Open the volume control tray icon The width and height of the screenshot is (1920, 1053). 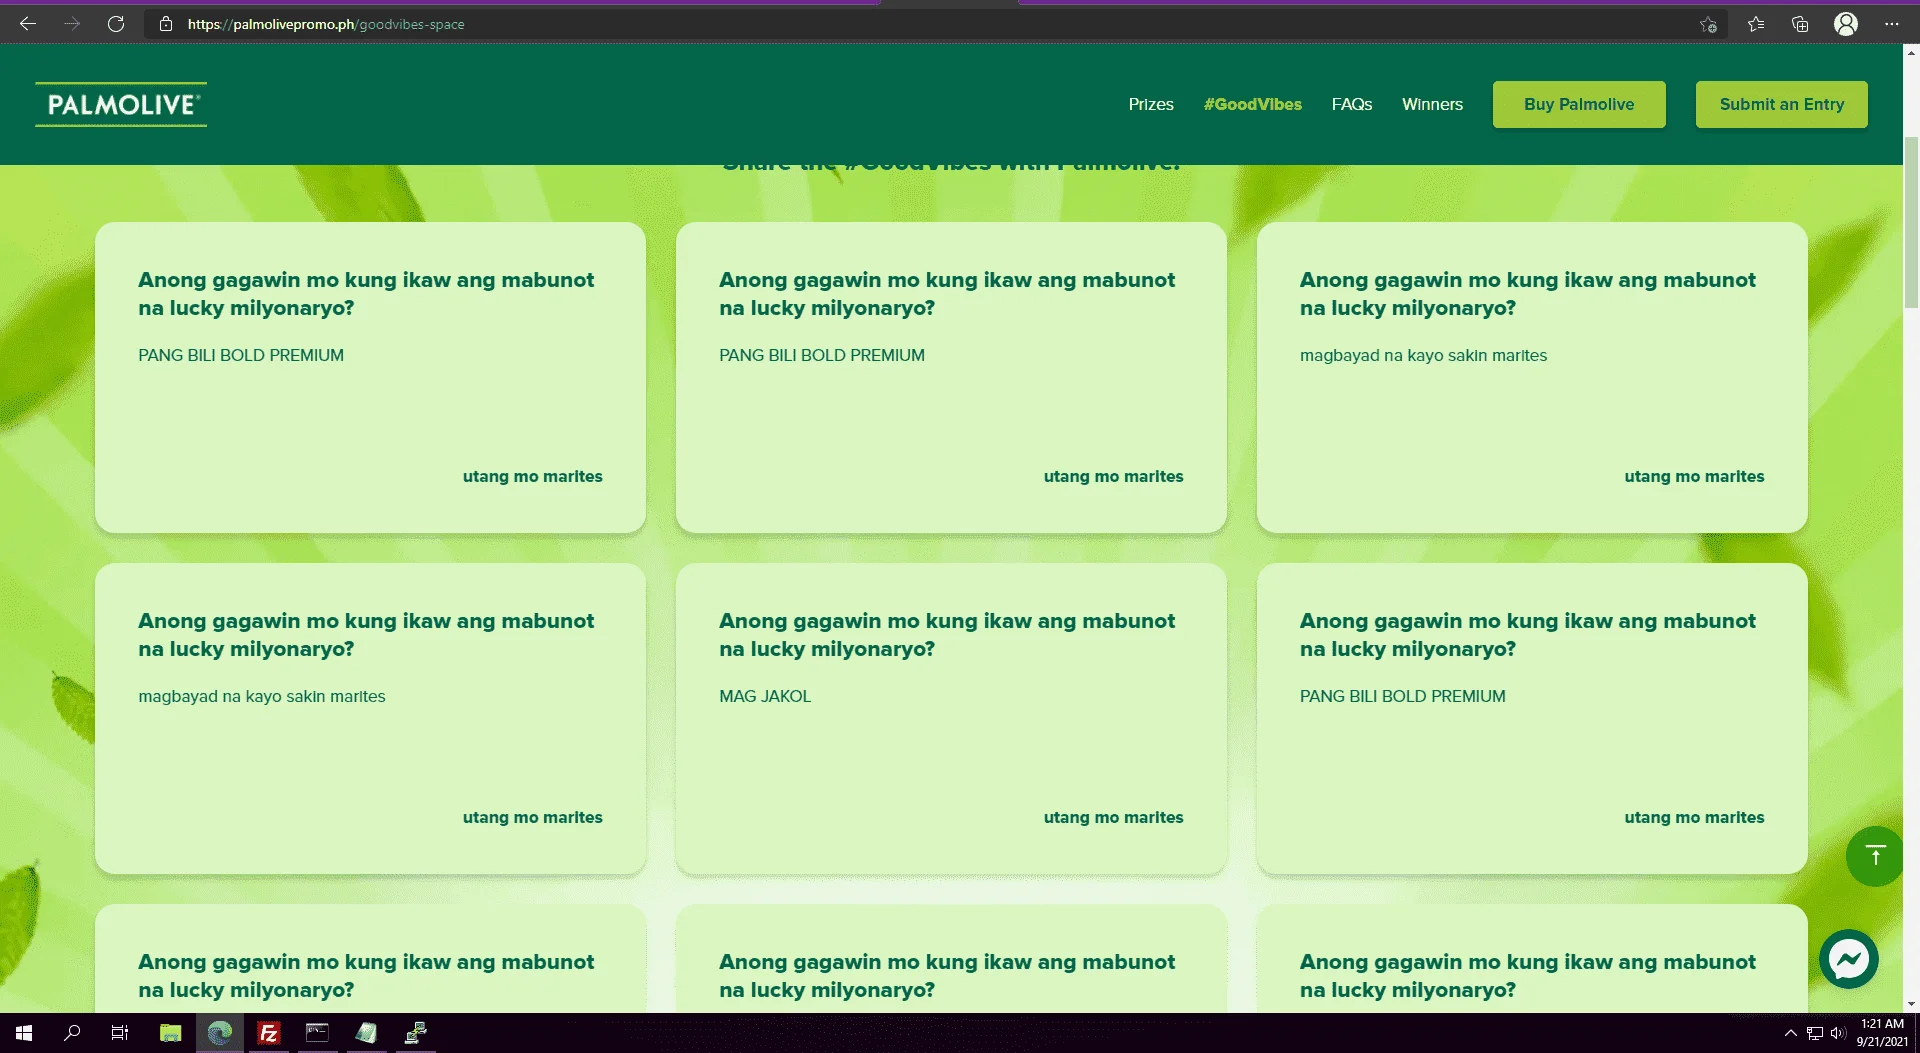point(1838,1033)
